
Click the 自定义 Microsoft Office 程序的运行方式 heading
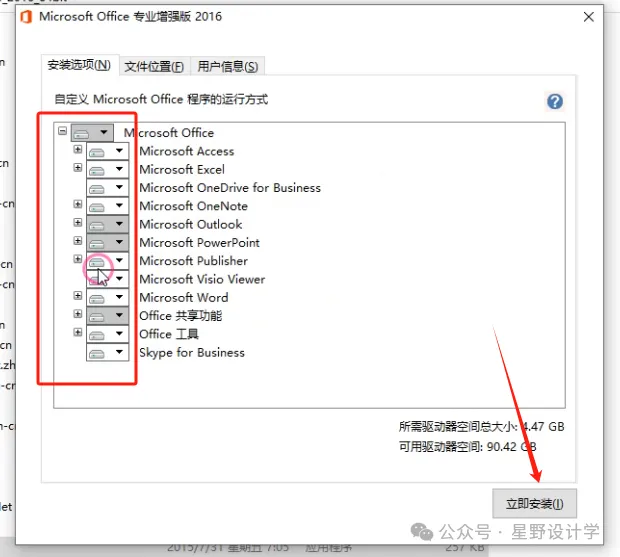coord(161,99)
